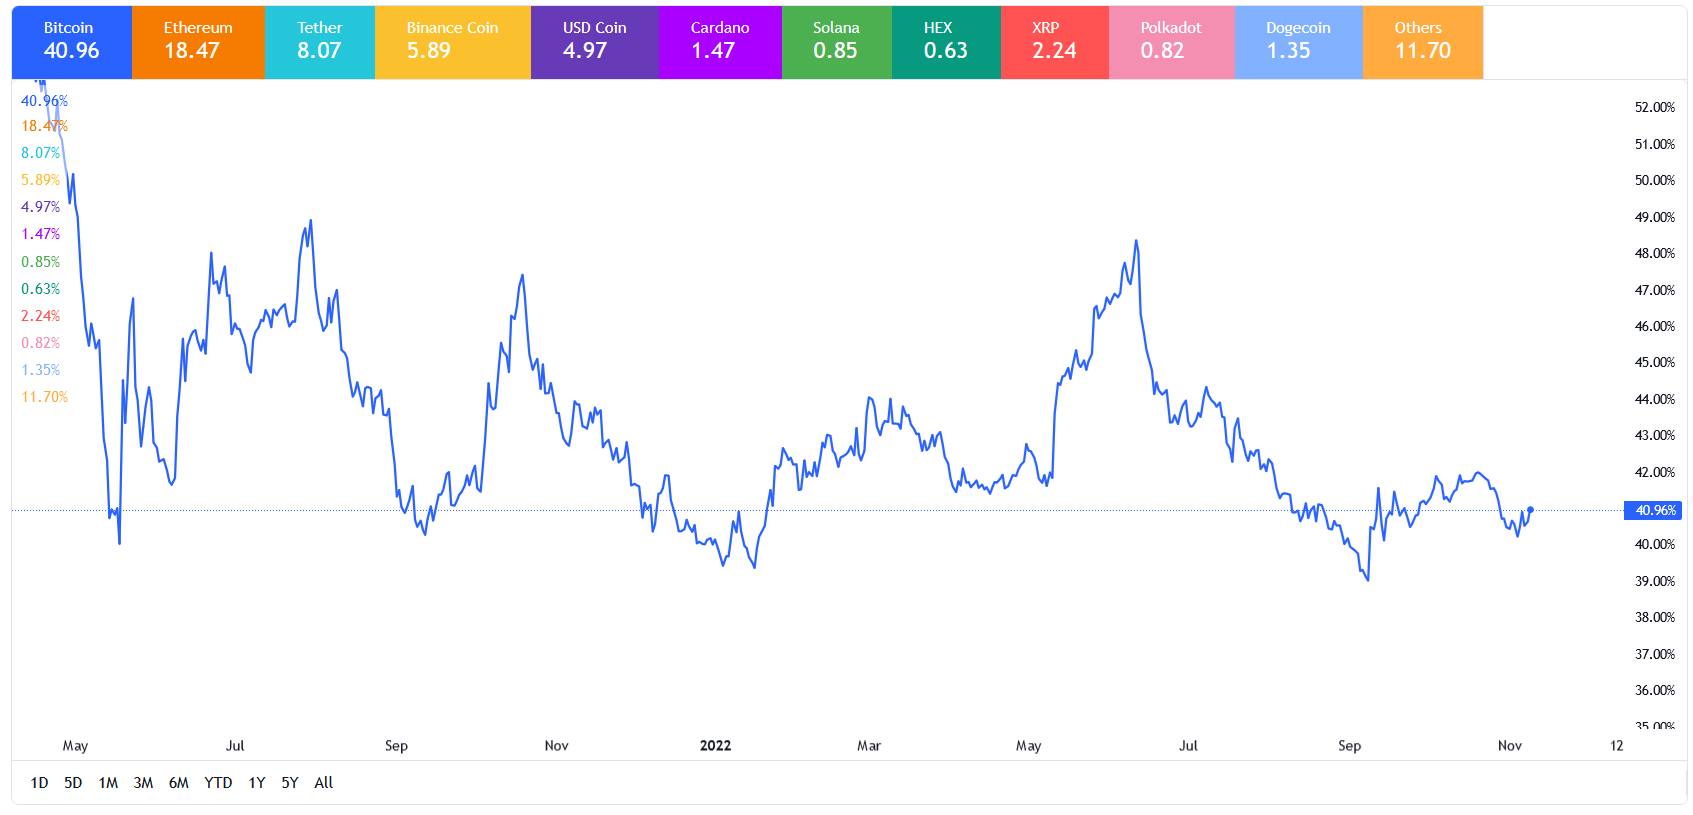This screenshot has width=1693, height=815.
Task: Select the USD Coin tile
Action: pos(594,42)
